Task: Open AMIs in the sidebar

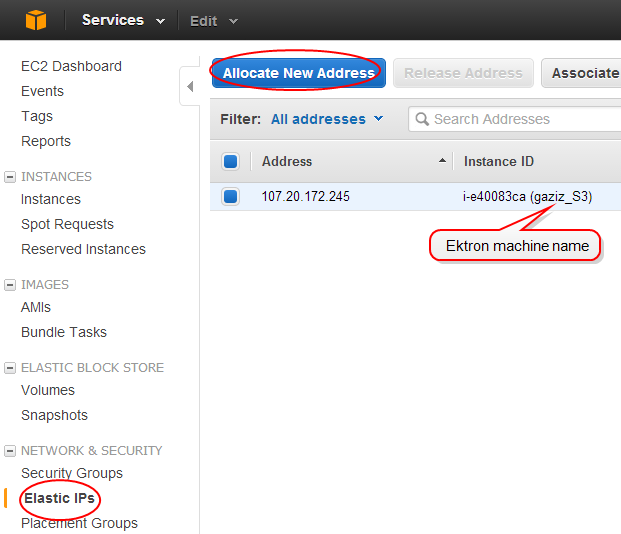Action: click(x=36, y=307)
